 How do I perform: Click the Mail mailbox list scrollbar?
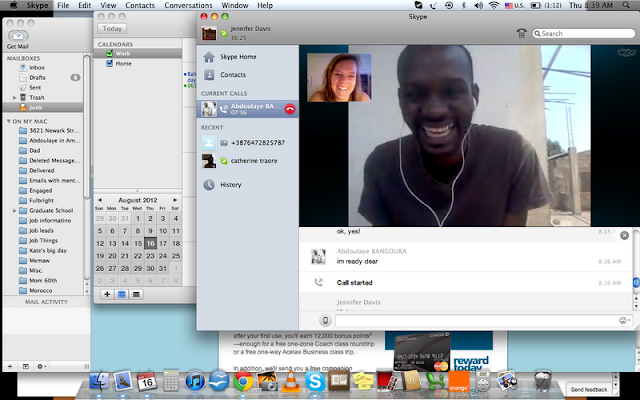[x=86, y=127]
